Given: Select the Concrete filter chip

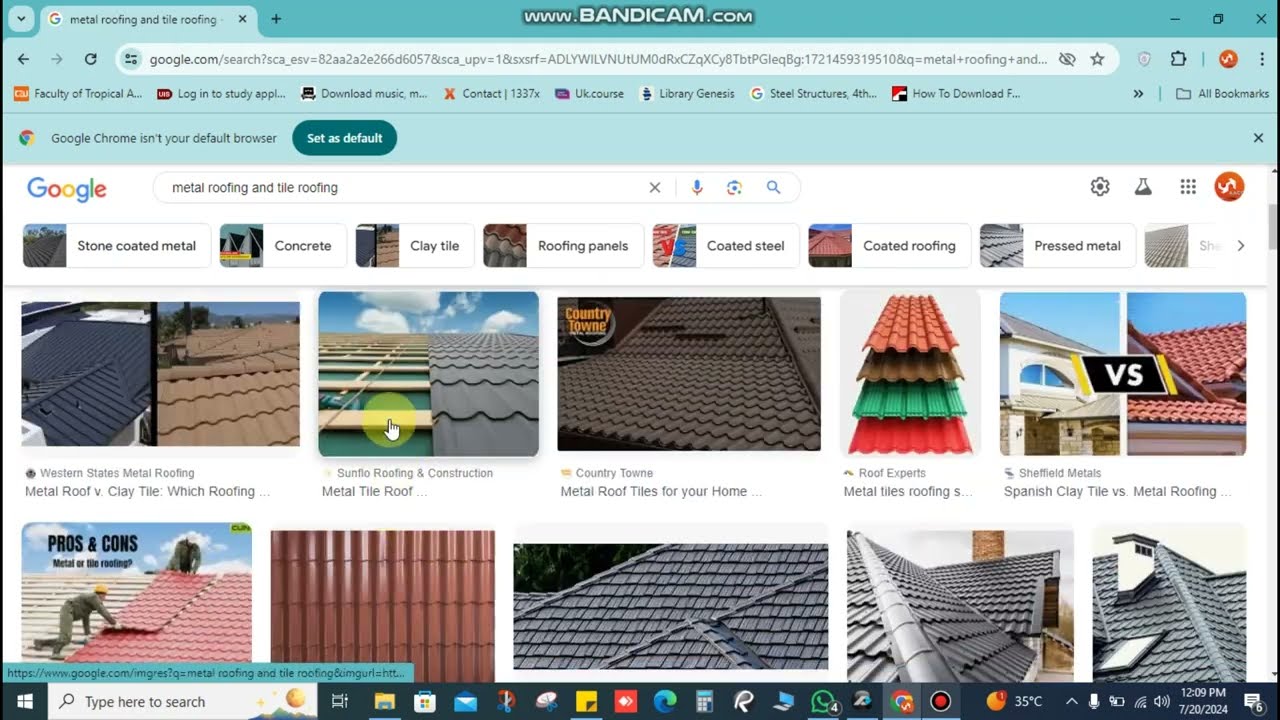Looking at the screenshot, I should pyautogui.click(x=283, y=245).
